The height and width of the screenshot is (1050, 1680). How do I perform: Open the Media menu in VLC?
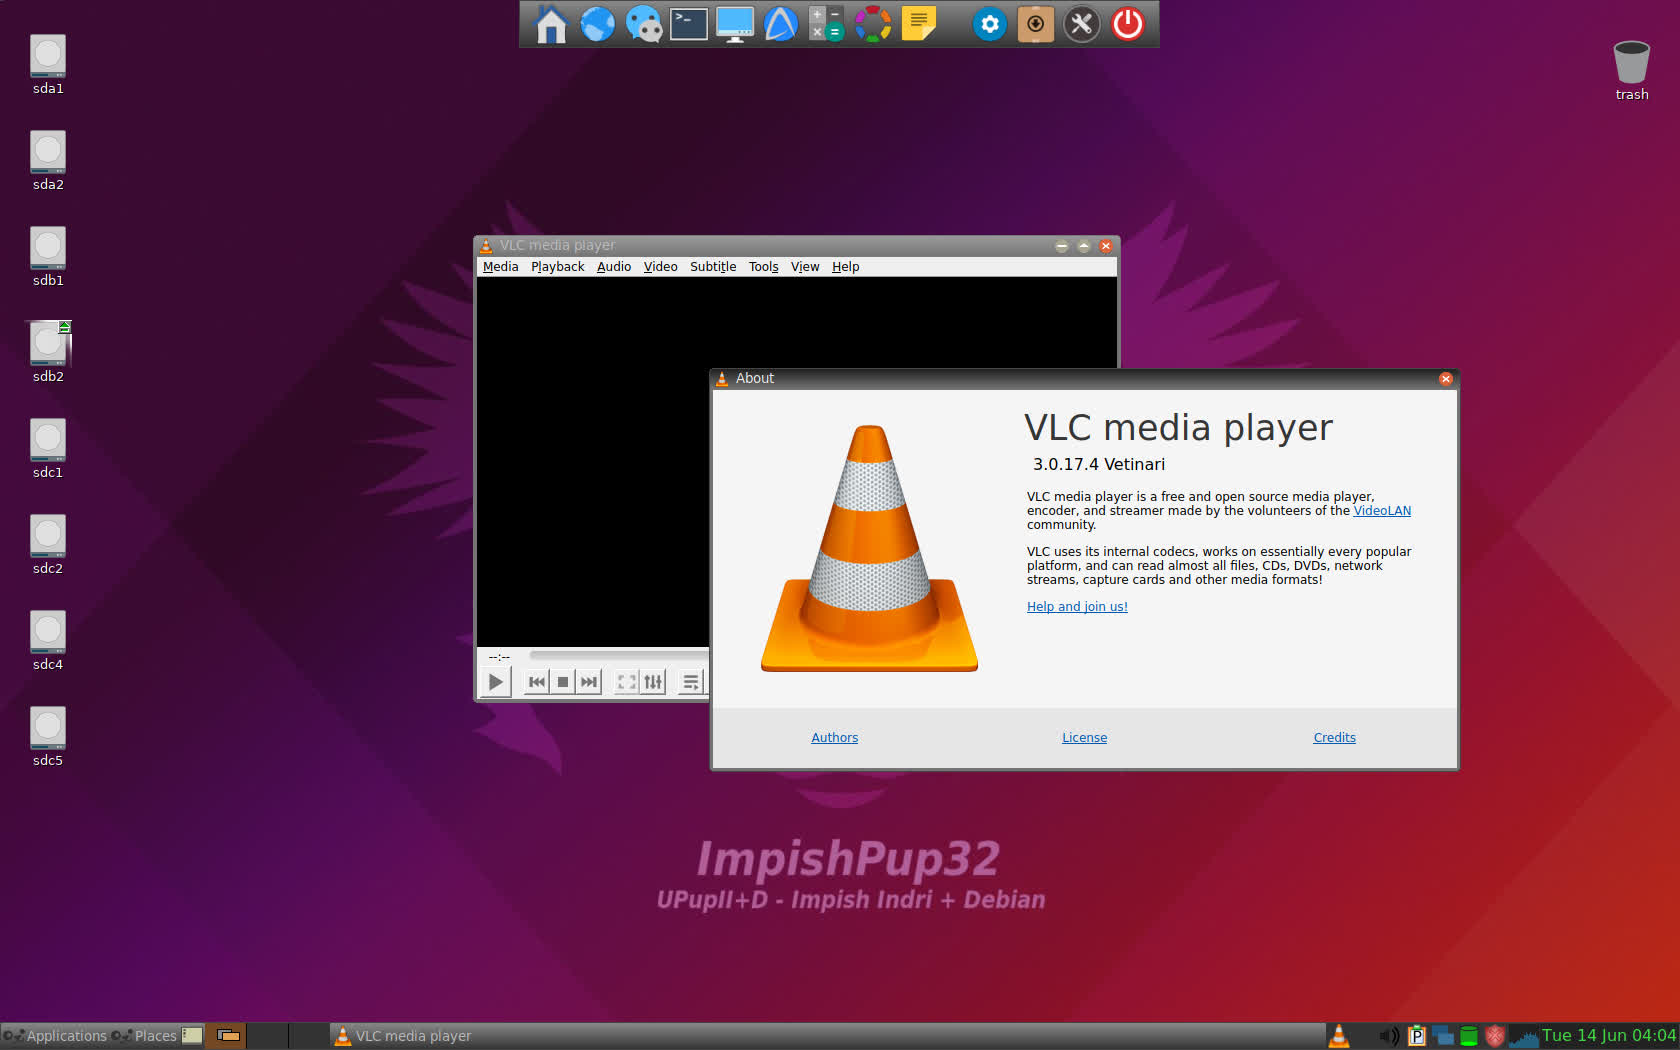point(500,267)
